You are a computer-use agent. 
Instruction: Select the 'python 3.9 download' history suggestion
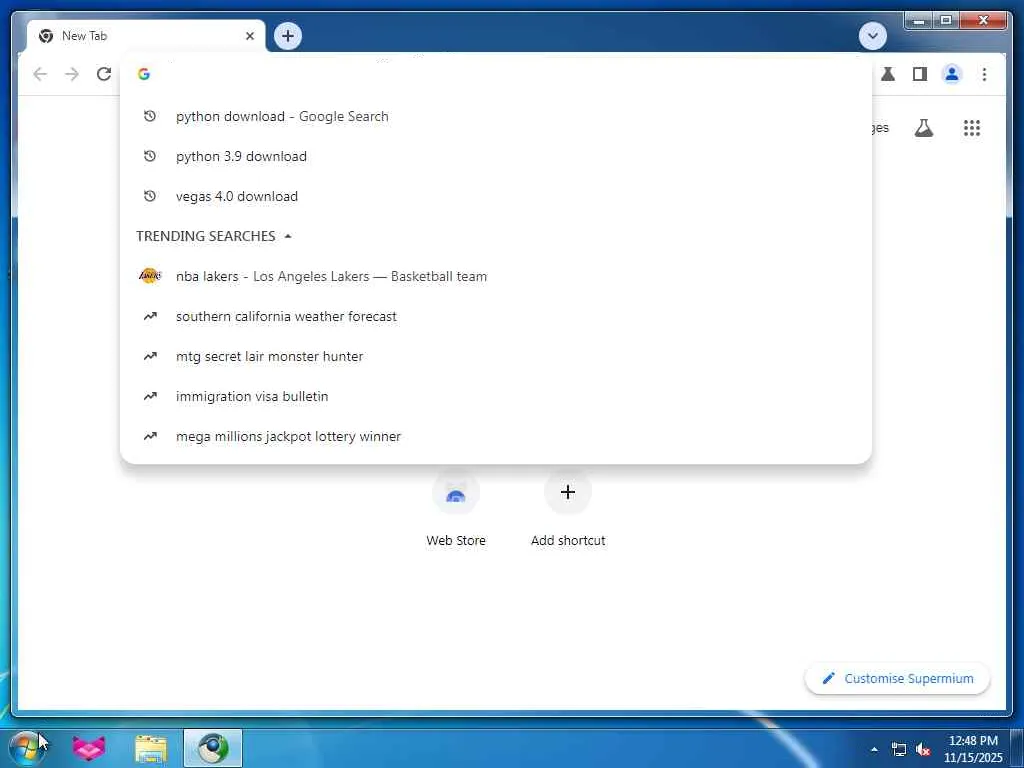point(496,156)
